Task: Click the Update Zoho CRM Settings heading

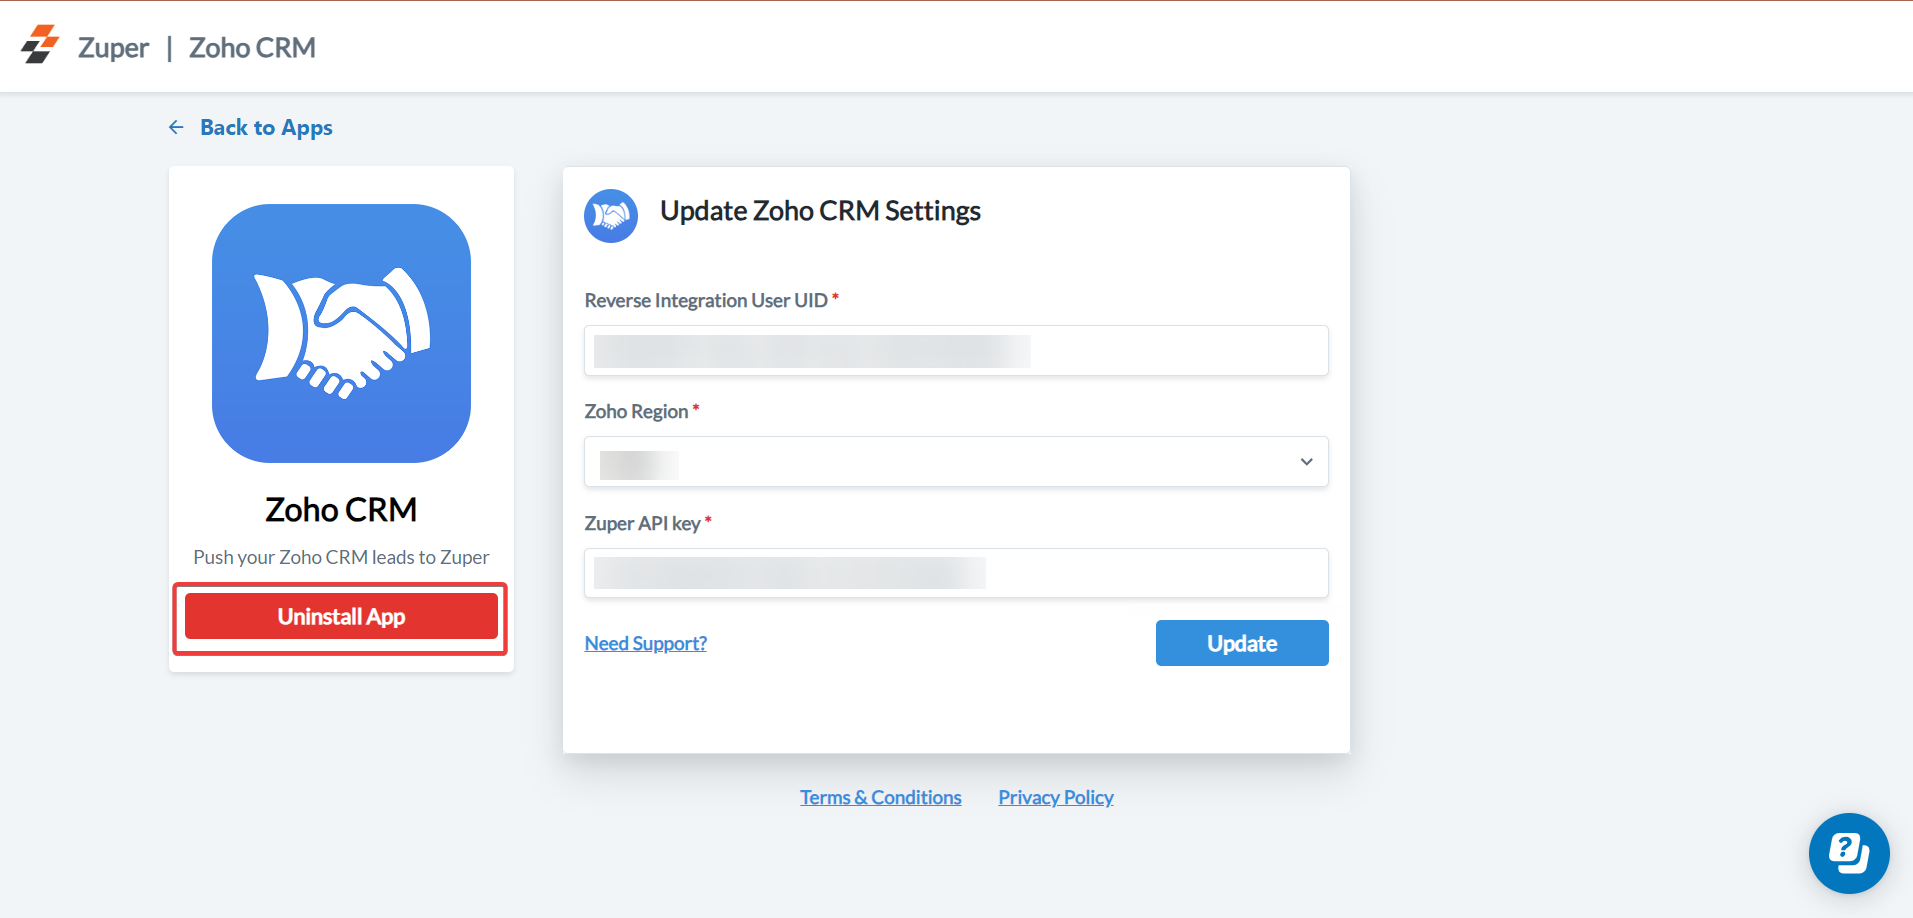Action: (820, 211)
